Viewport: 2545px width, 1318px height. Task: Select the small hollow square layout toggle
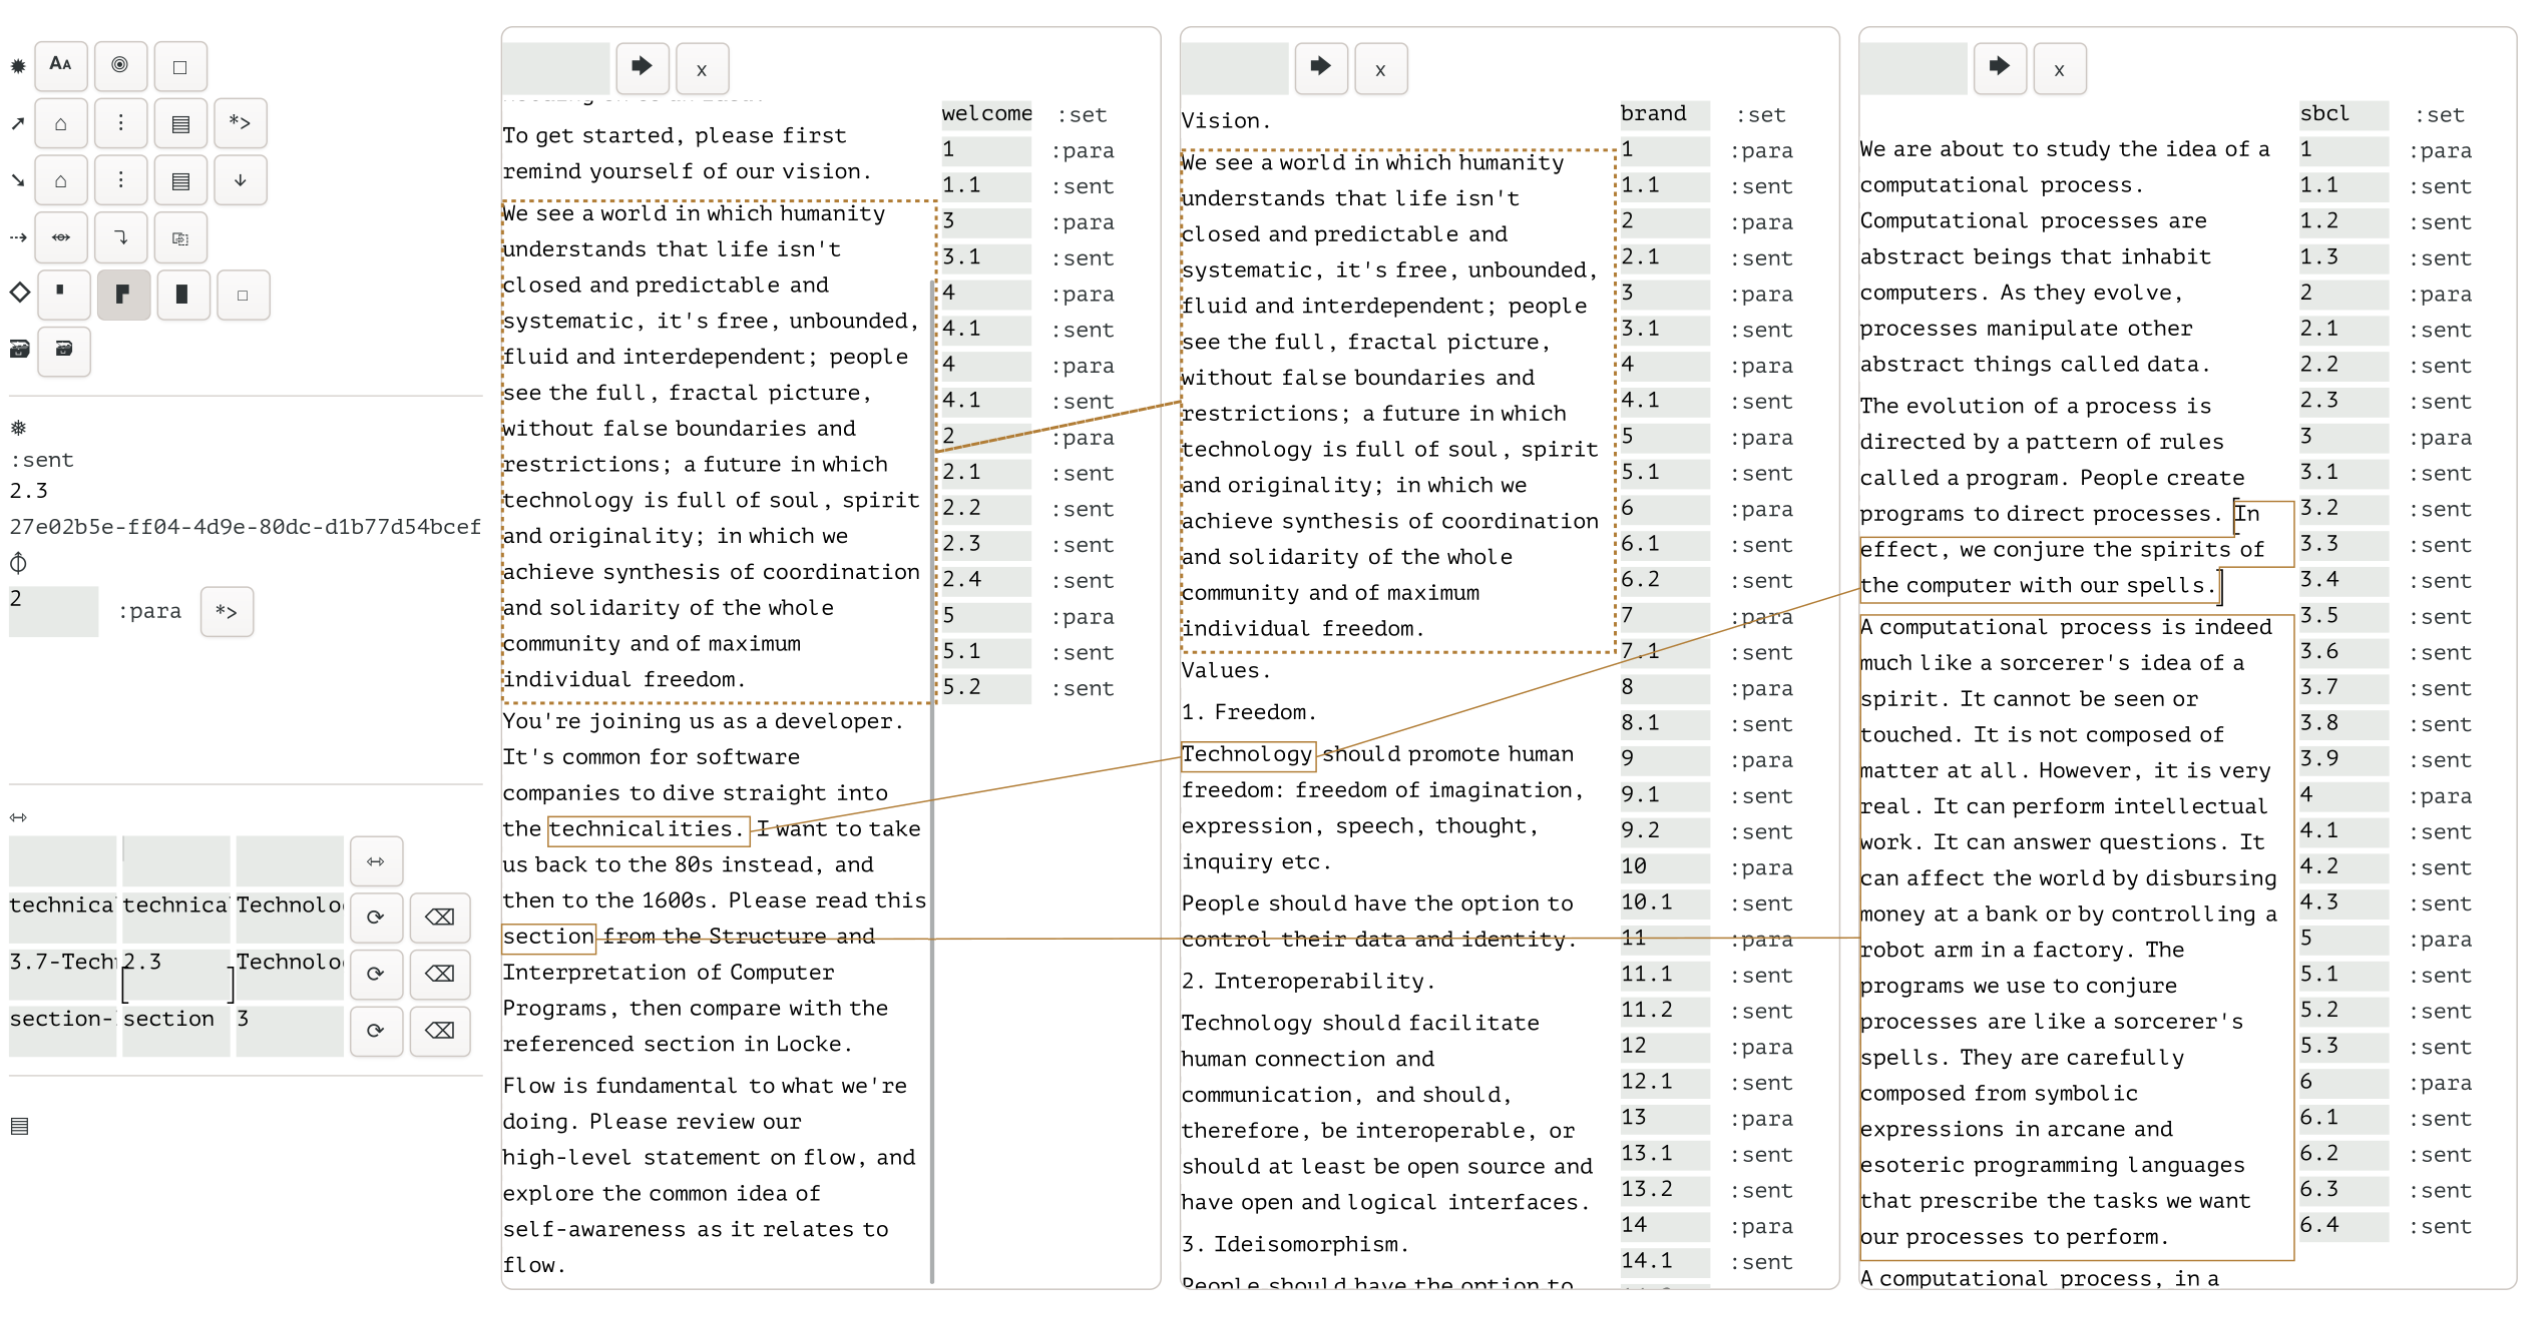(x=243, y=295)
